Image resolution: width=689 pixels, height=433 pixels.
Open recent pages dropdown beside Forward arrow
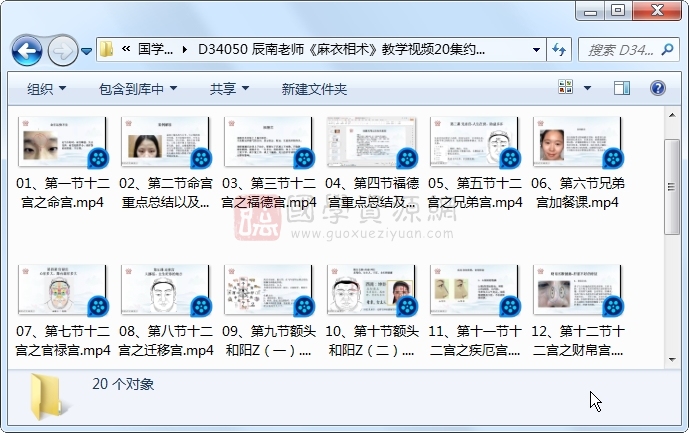click(x=87, y=51)
